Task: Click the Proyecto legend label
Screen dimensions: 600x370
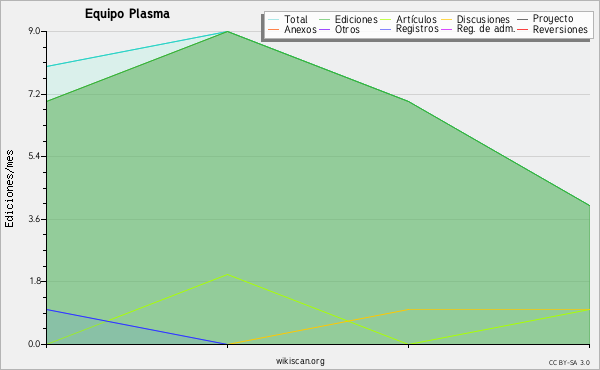Action: coord(553,19)
